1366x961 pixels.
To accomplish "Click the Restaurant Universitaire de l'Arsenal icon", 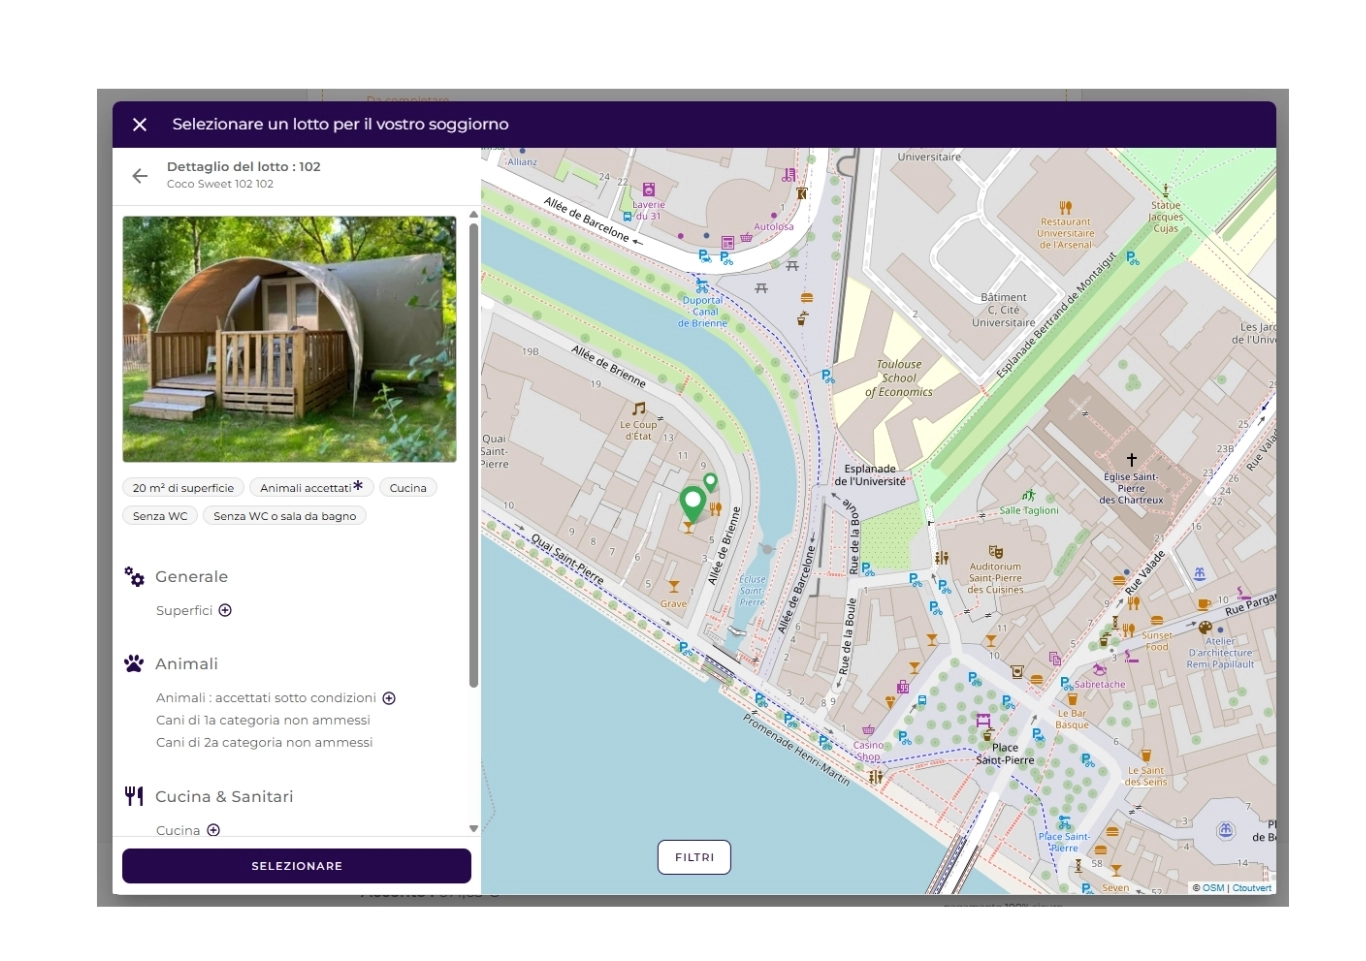I will pos(1066,208).
